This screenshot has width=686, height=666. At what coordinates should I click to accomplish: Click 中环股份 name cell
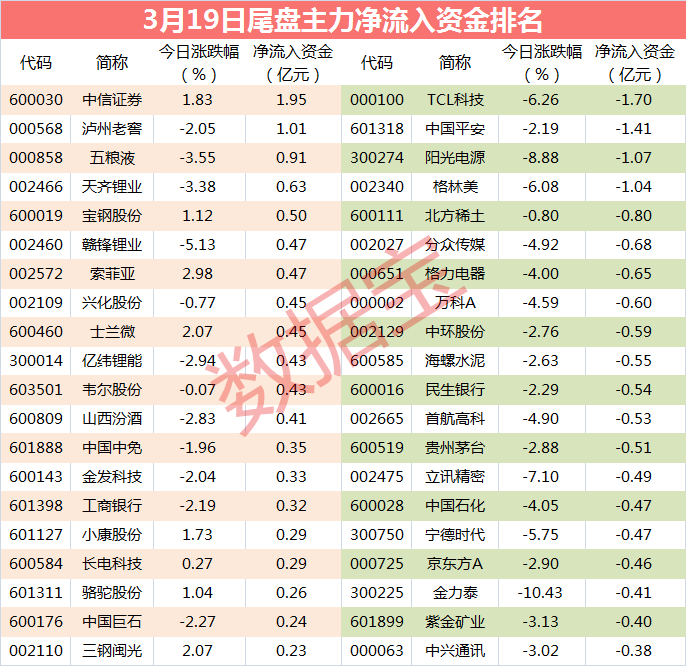[x=455, y=332]
